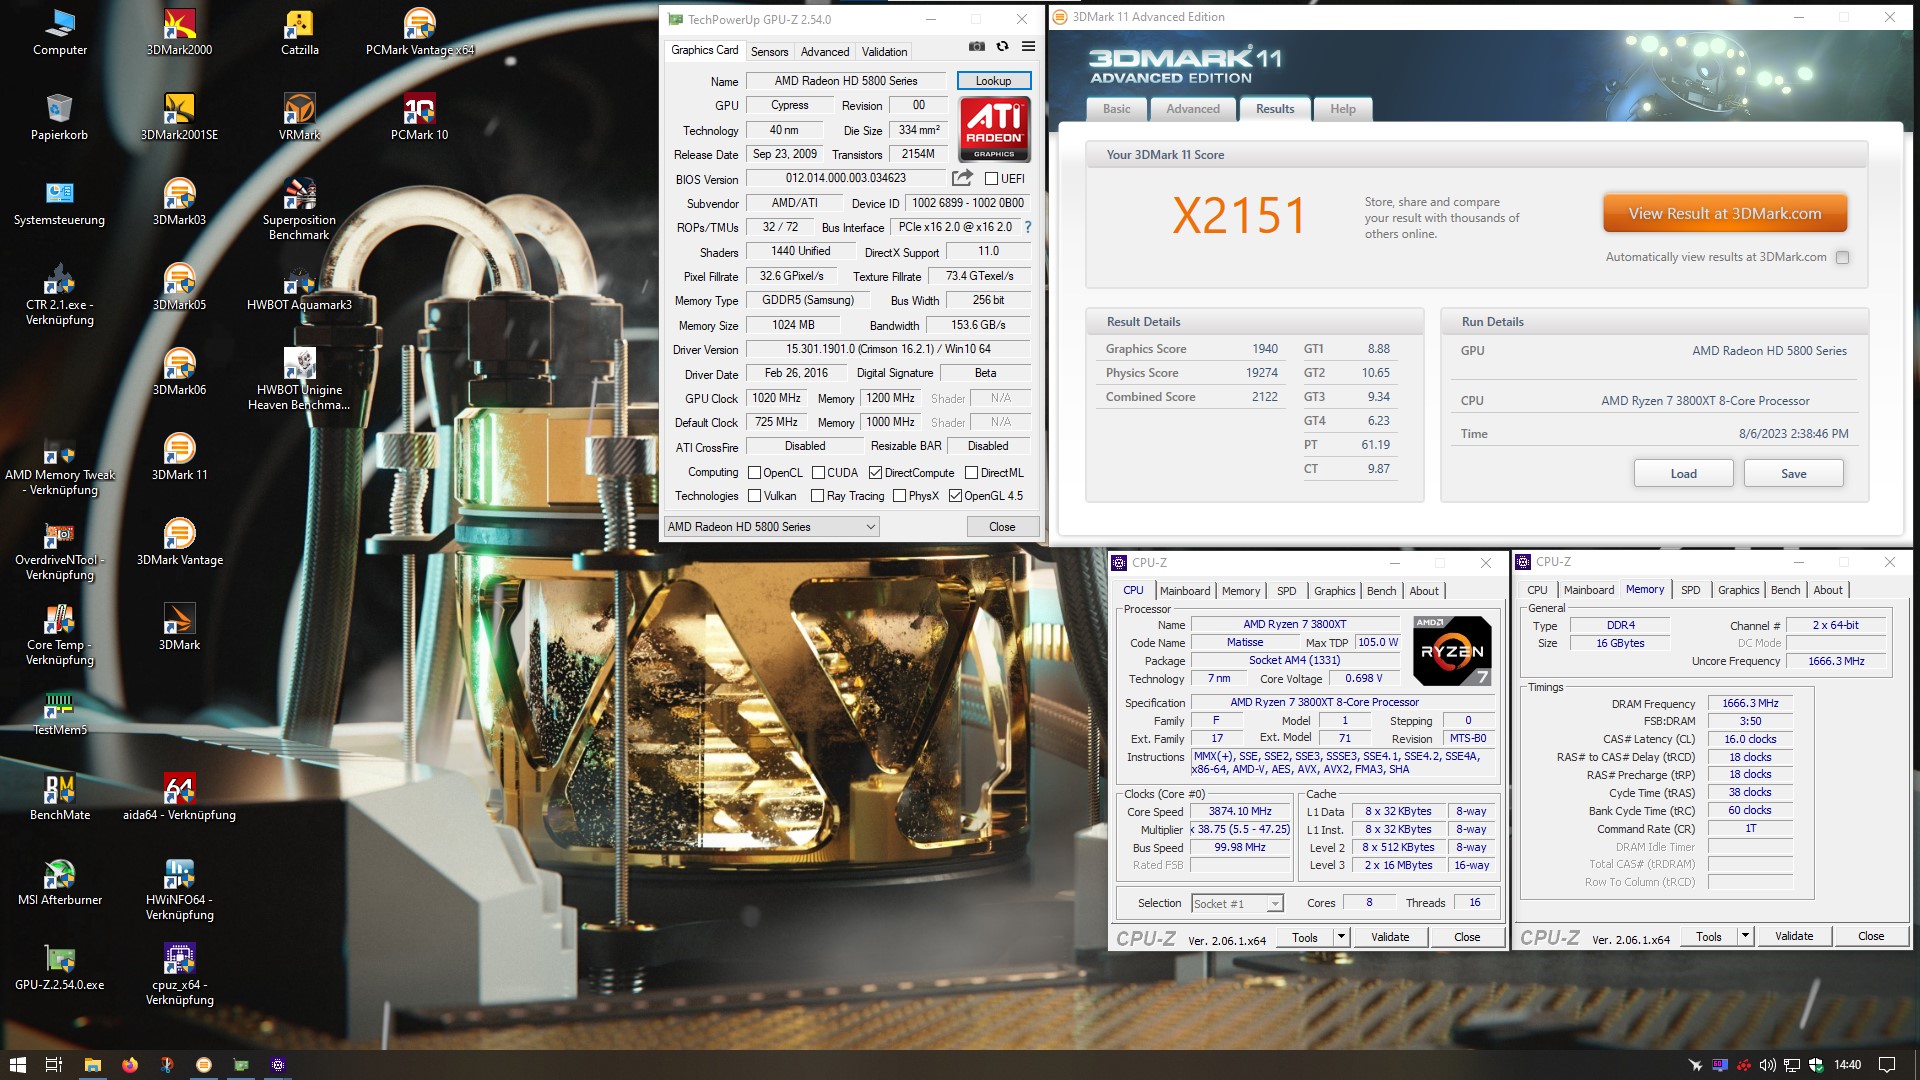Expand Tools dropdown arrow in right CPU-Z
This screenshot has width=1920, height=1080.
pyautogui.click(x=1746, y=936)
